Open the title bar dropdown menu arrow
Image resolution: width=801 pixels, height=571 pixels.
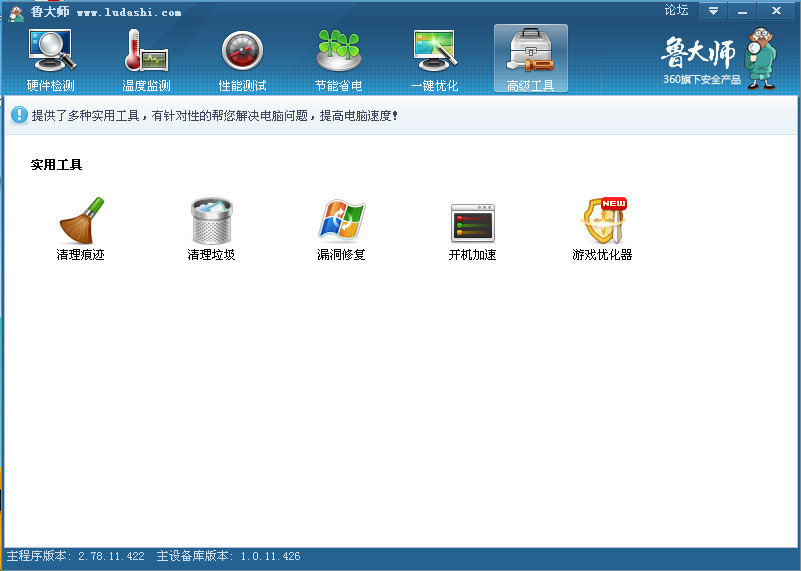[x=713, y=11]
